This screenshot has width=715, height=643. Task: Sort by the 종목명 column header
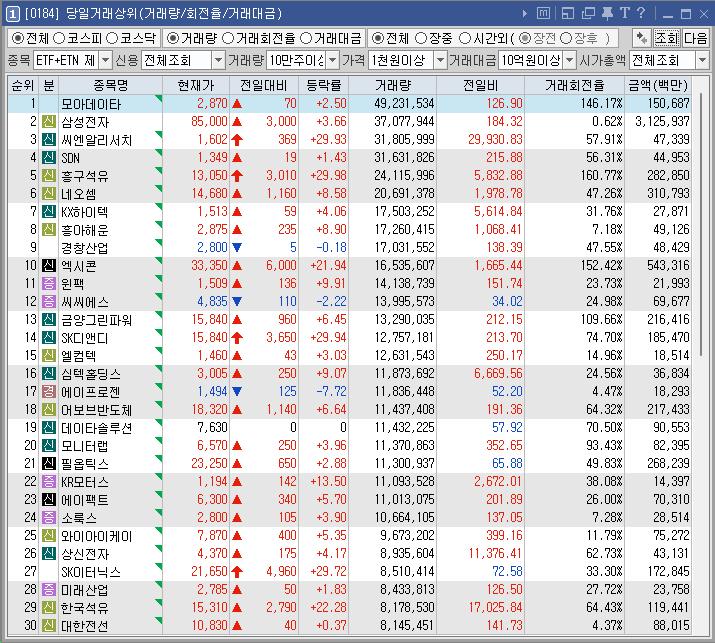click(110, 85)
